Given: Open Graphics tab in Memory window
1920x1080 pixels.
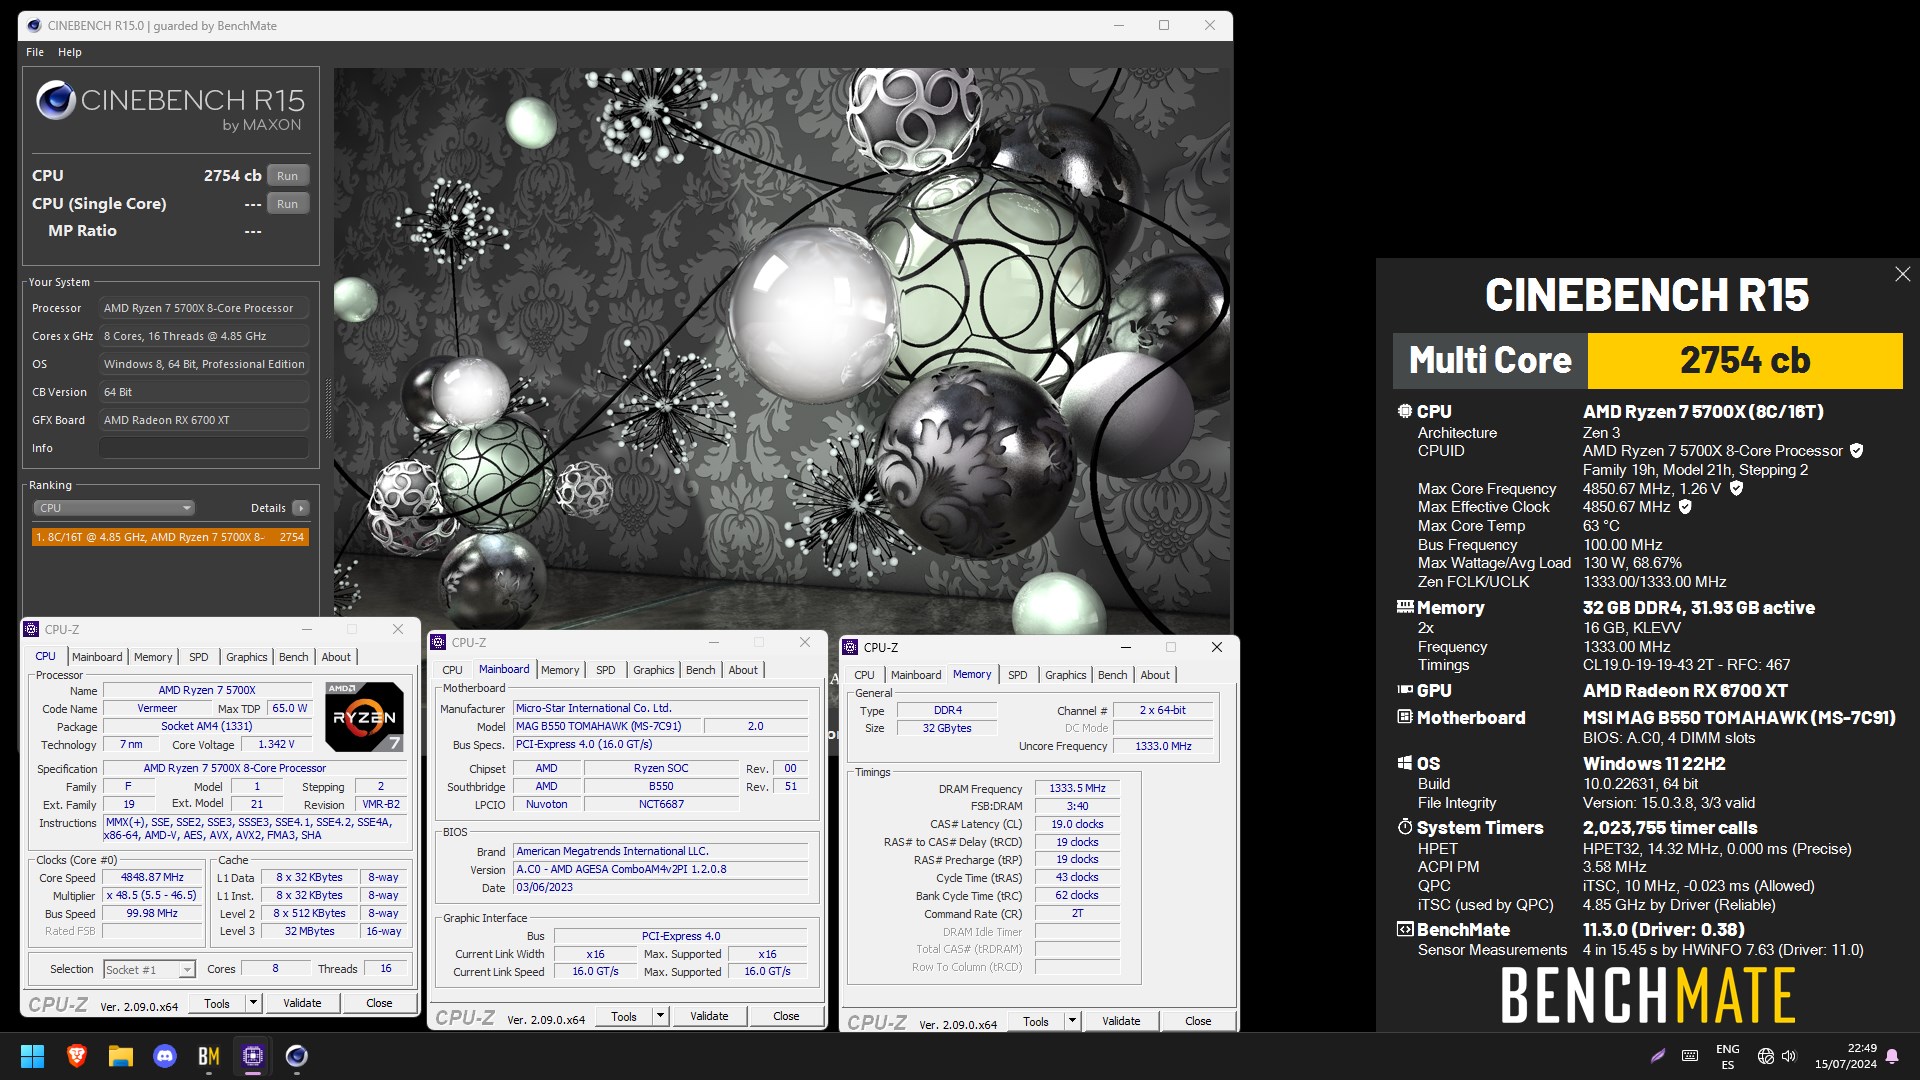Looking at the screenshot, I should click(x=1065, y=675).
